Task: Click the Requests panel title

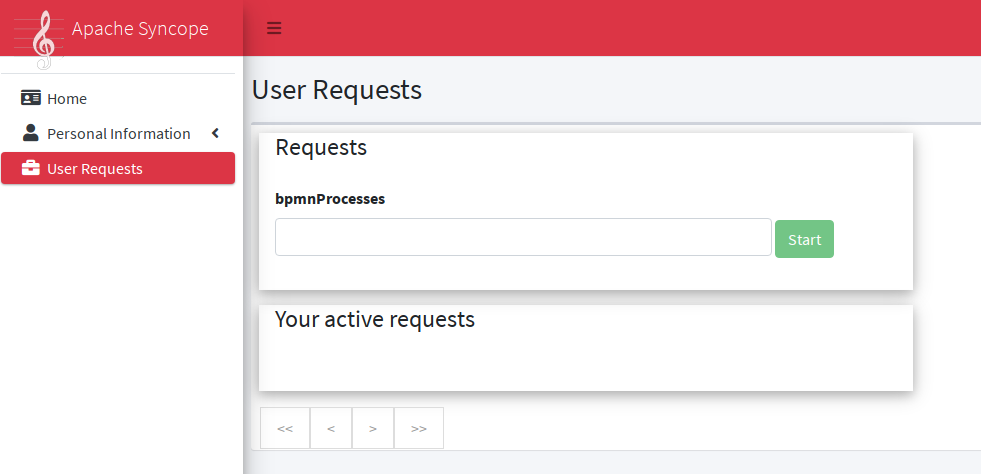Action: (321, 148)
